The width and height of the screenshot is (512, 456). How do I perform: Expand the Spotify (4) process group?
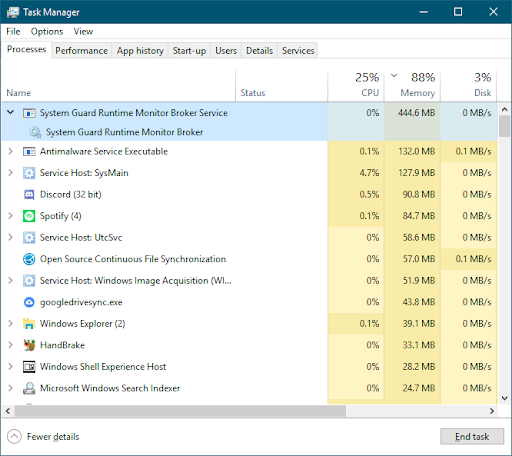point(11,216)
